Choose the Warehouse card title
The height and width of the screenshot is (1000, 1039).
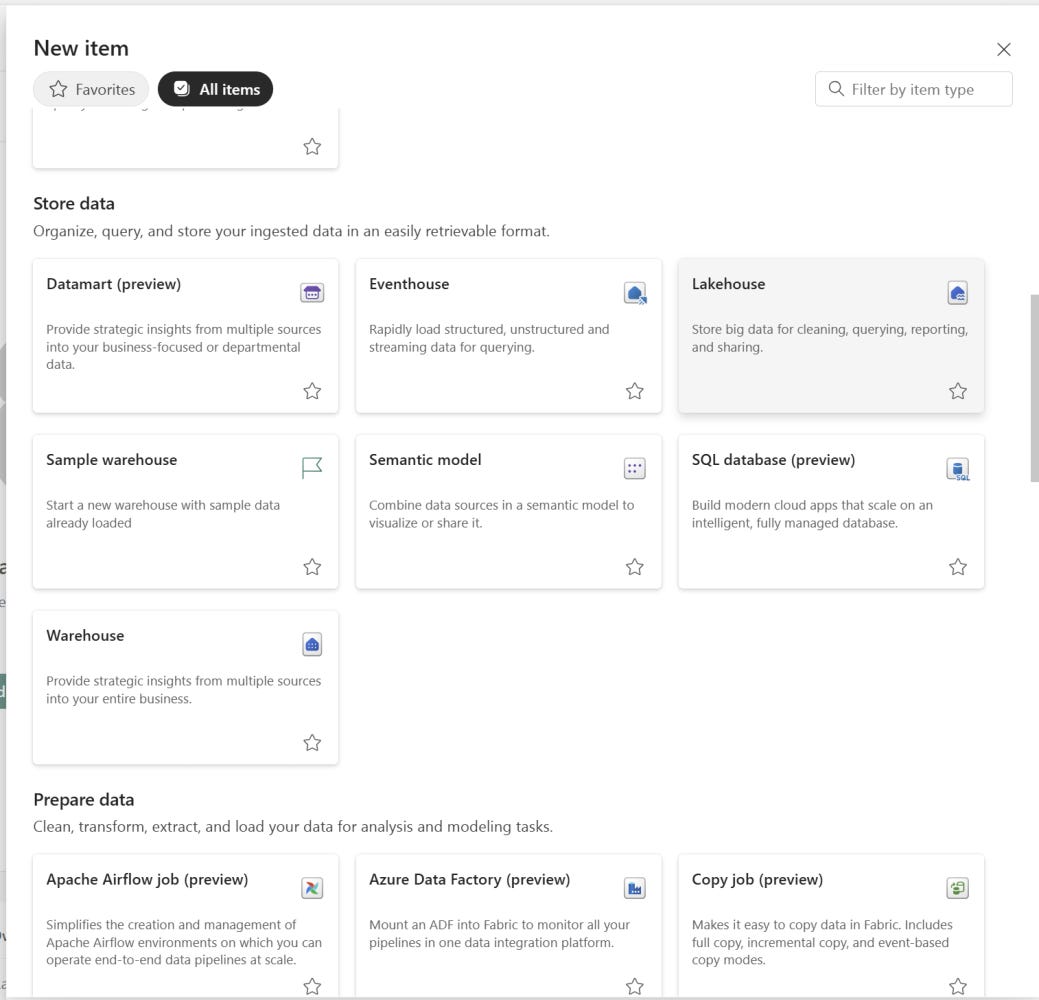(x=85, y=636)
